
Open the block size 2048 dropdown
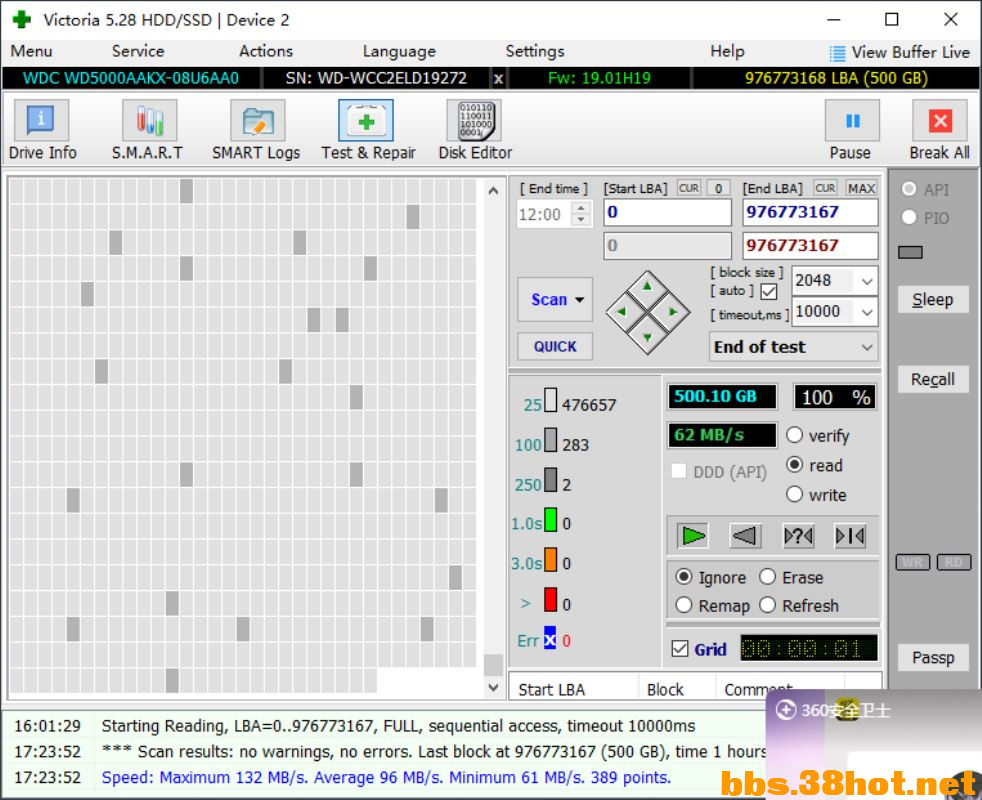[867, 281]
